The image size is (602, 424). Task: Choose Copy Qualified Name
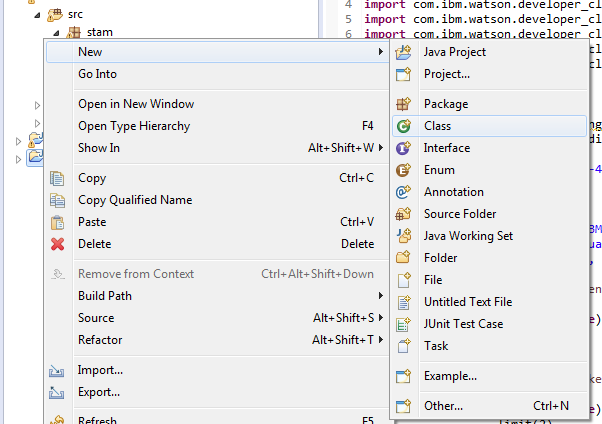click(x=135, y=200)
